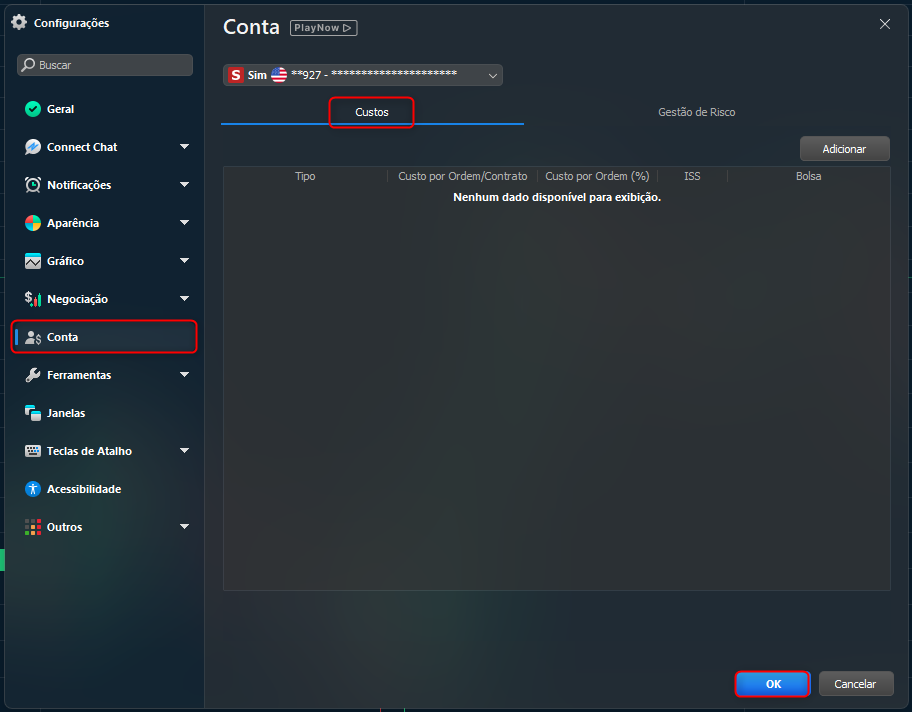912x712 pixels.
Task: Open the account selection dropdown
Action: 363,75
